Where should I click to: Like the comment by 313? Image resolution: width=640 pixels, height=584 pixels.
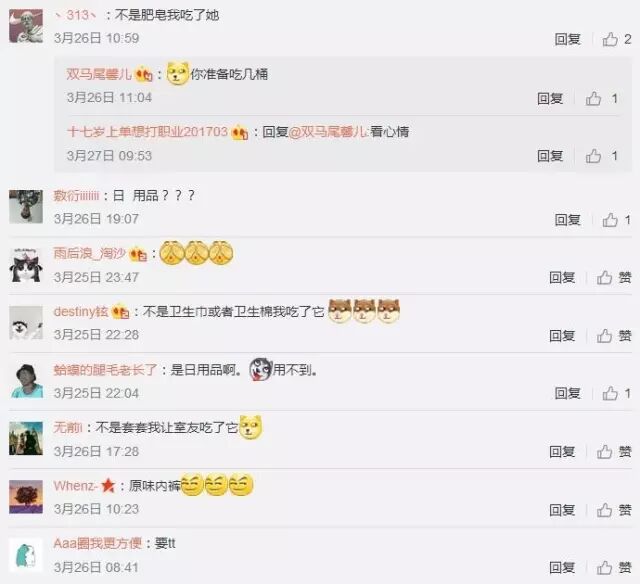(610, 39)
